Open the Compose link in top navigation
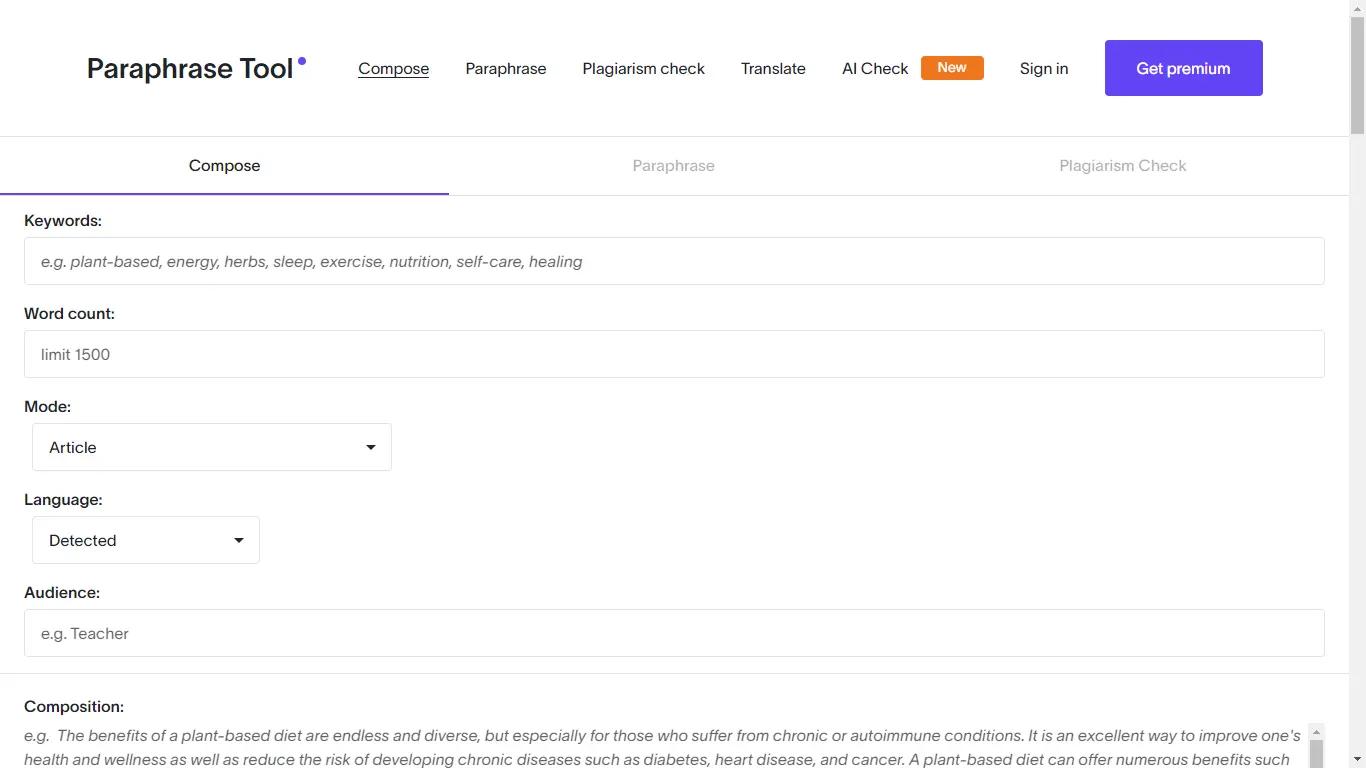 (x=394, y=68)
